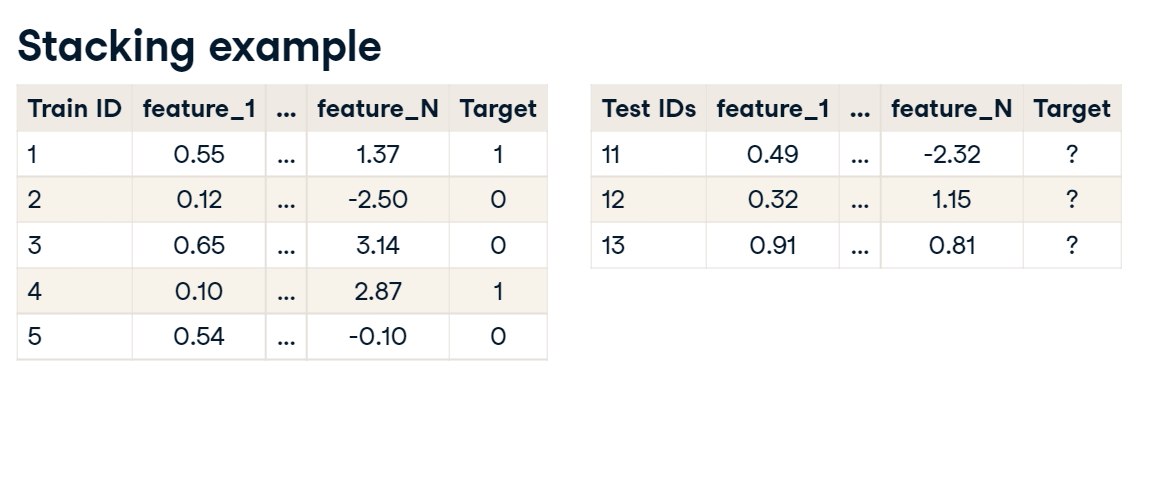Image resolution: width=1173 pixels, height=504 pixels.
Task: Select test feature_N value 1.15
Action: tap(952, 200)
